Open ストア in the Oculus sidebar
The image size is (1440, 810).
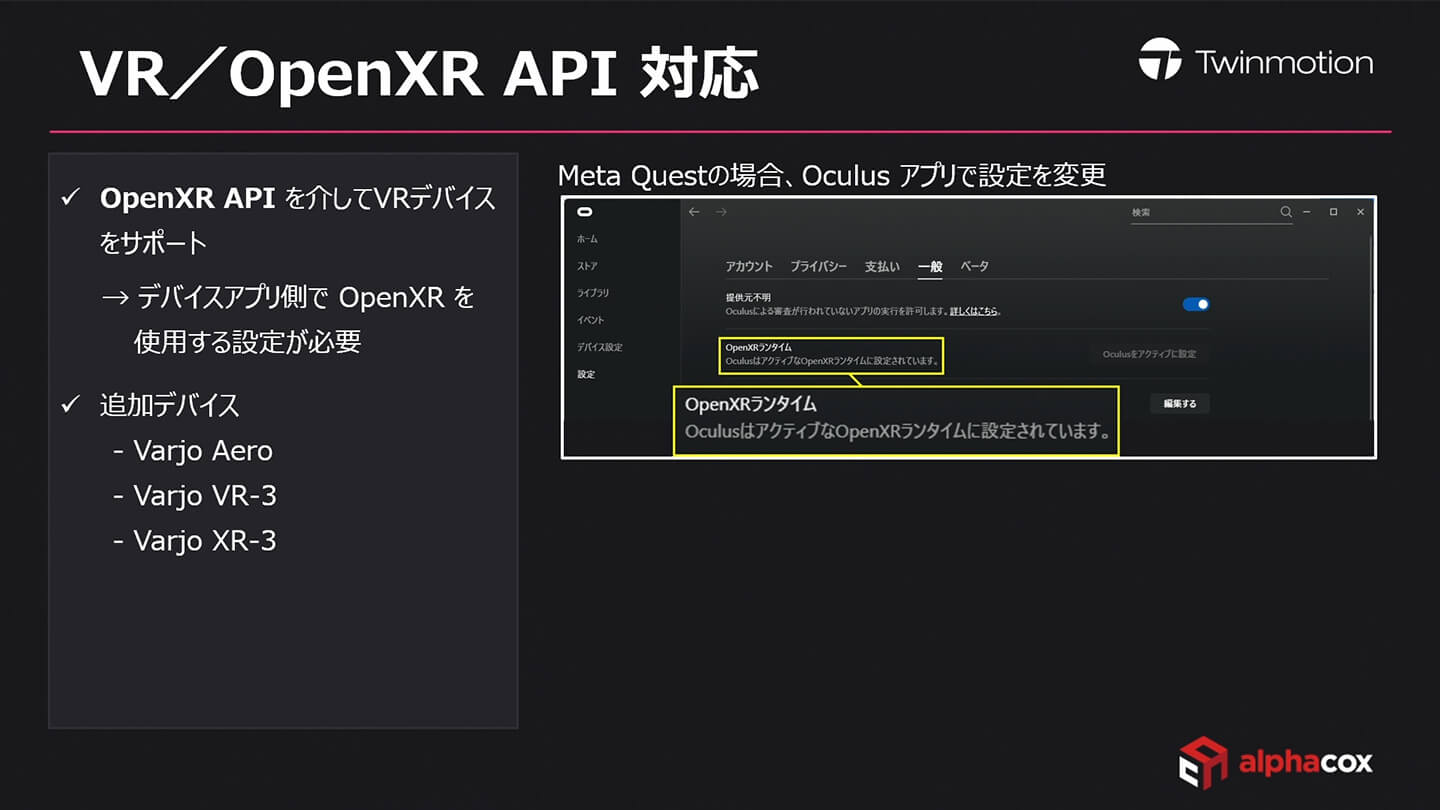pyautogui.click(x=588, y=266)
